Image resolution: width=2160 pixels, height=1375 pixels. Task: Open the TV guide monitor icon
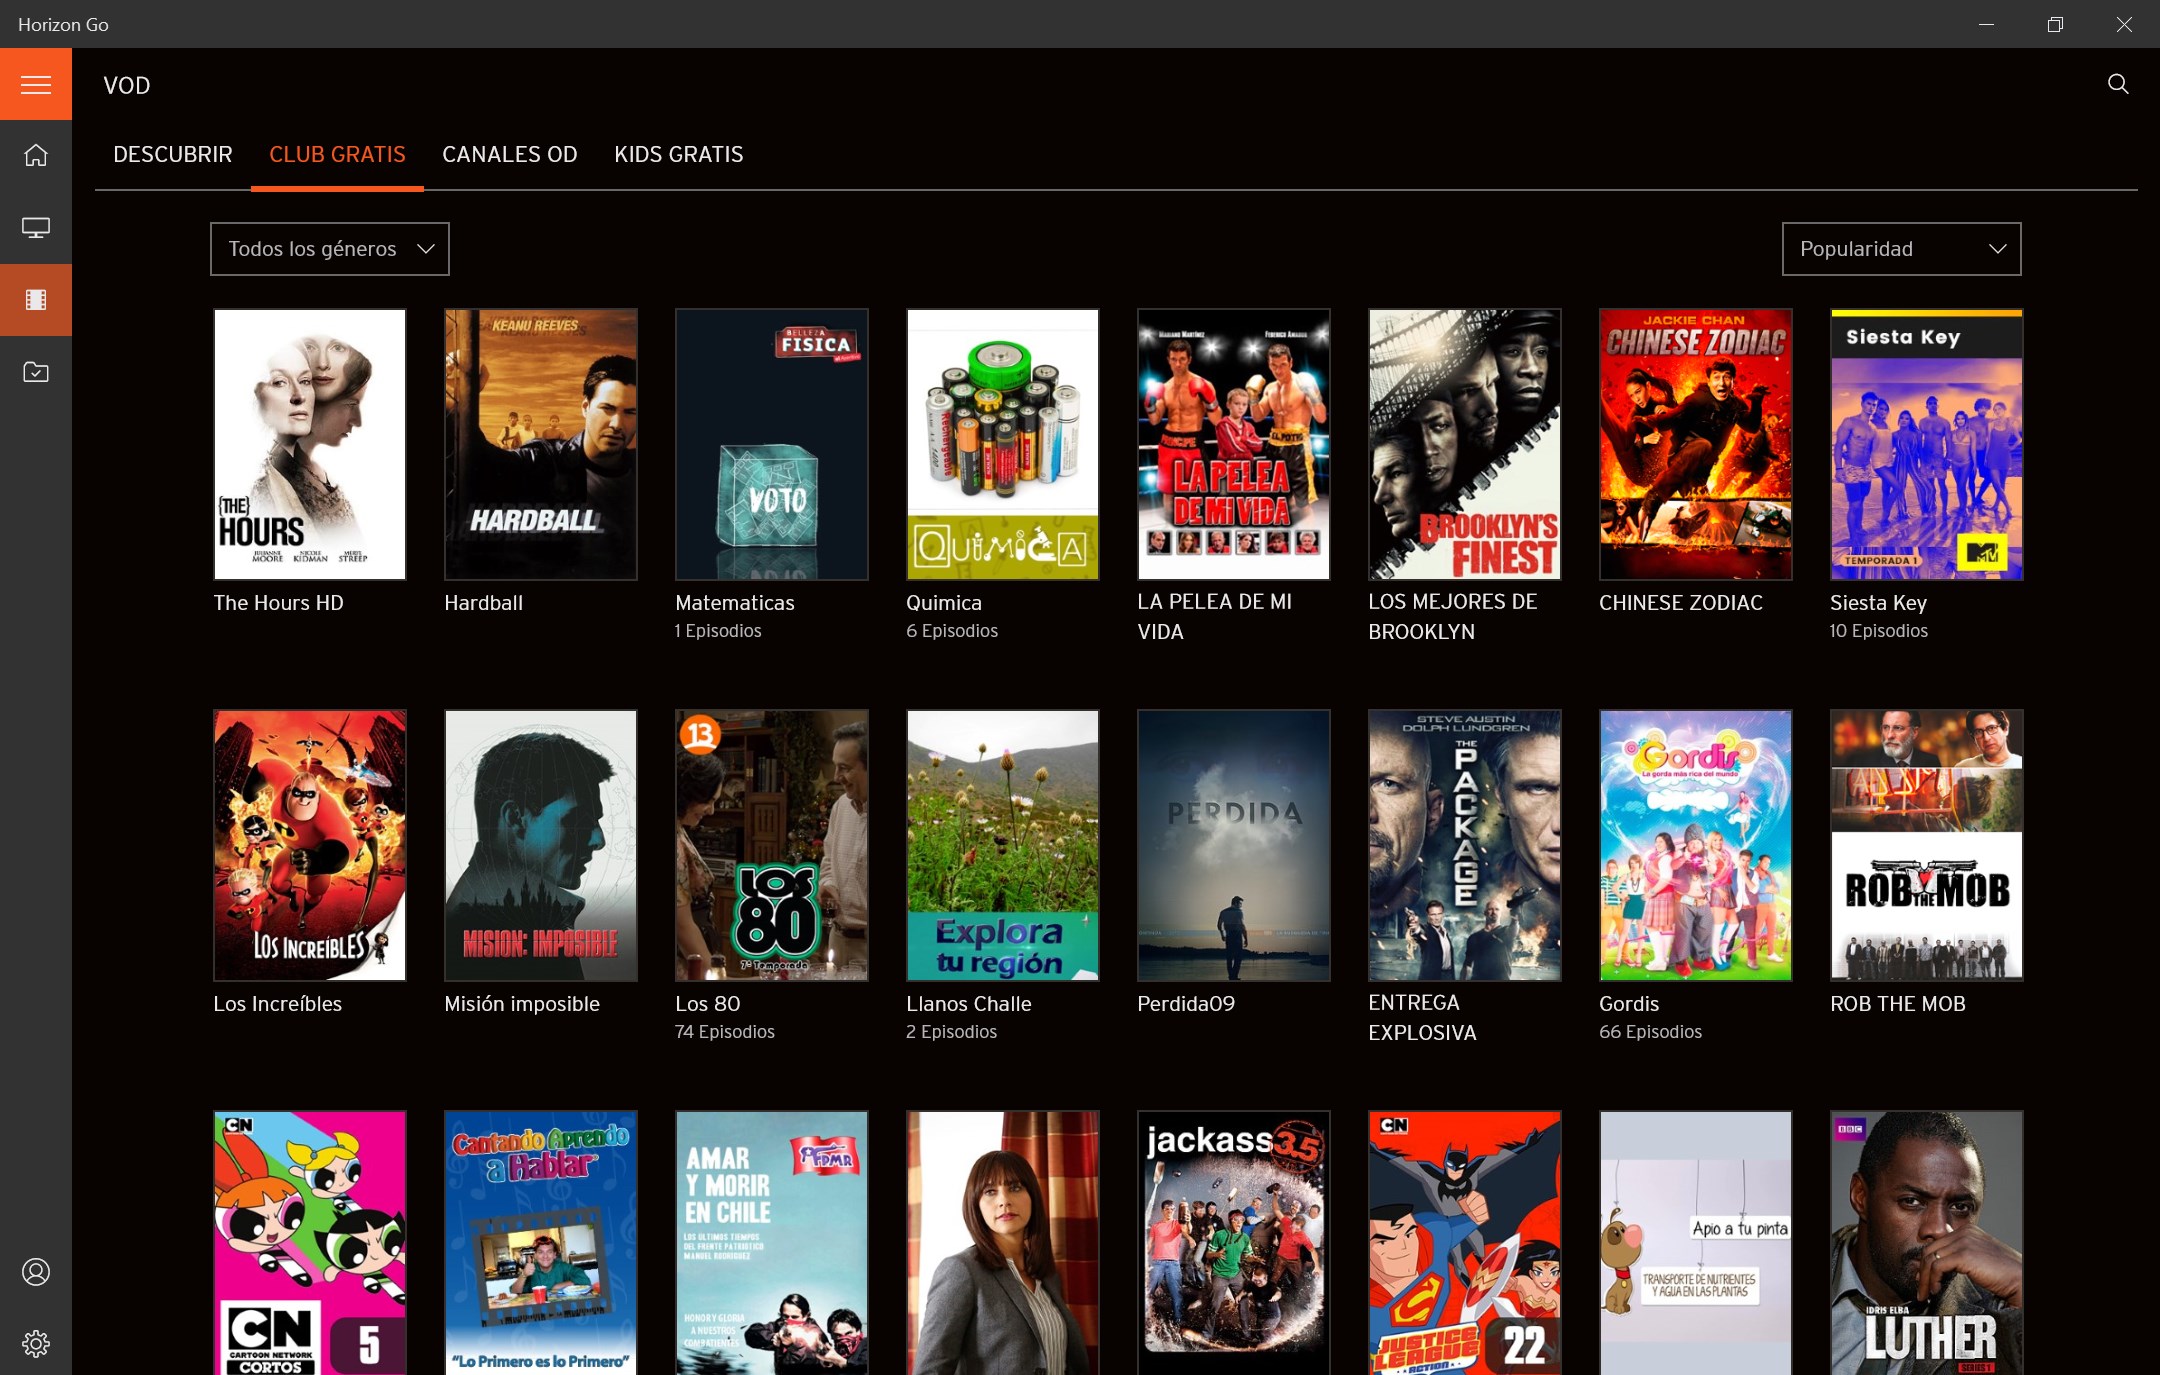click(36, 228)
